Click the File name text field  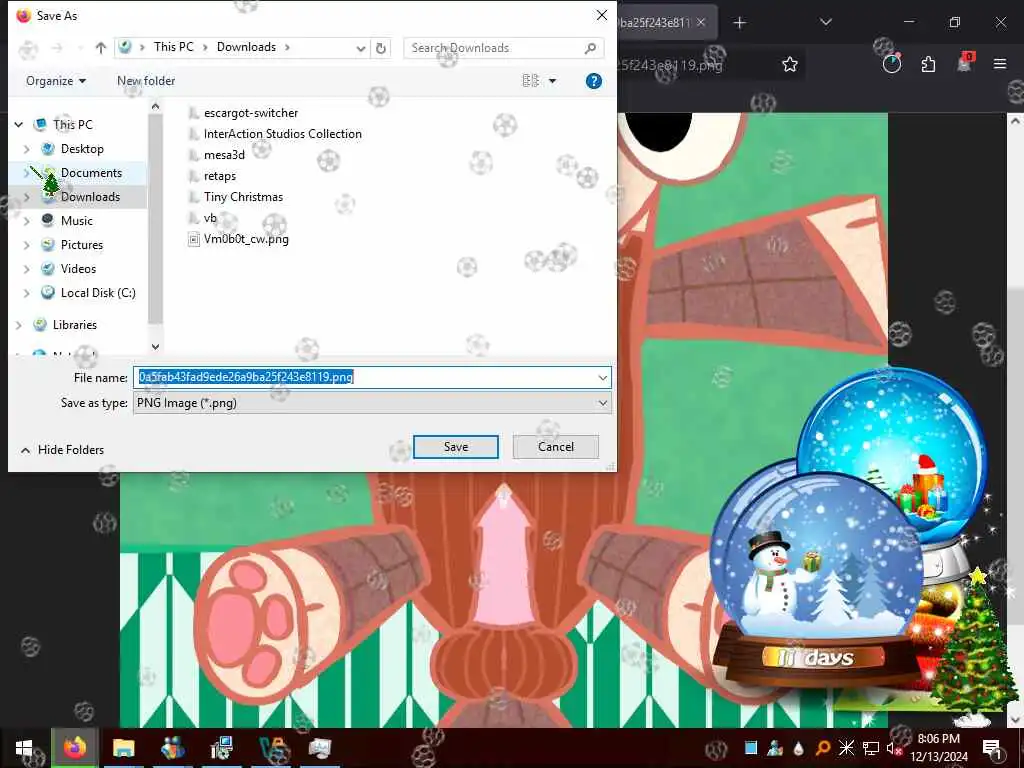pos(364,377)
